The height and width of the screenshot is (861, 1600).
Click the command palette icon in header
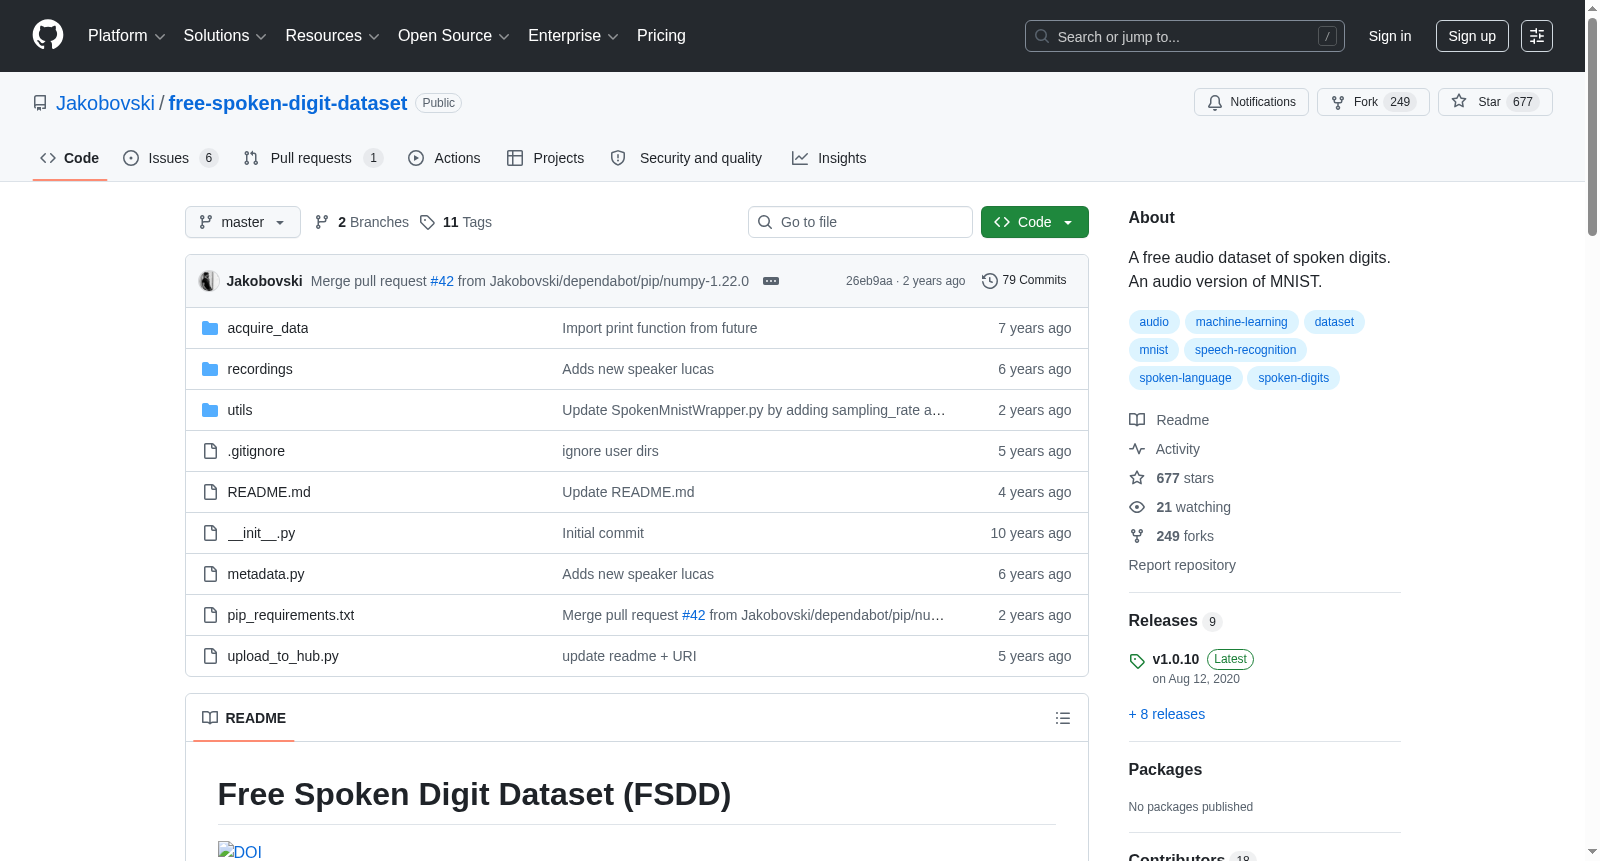[1537, 36]
